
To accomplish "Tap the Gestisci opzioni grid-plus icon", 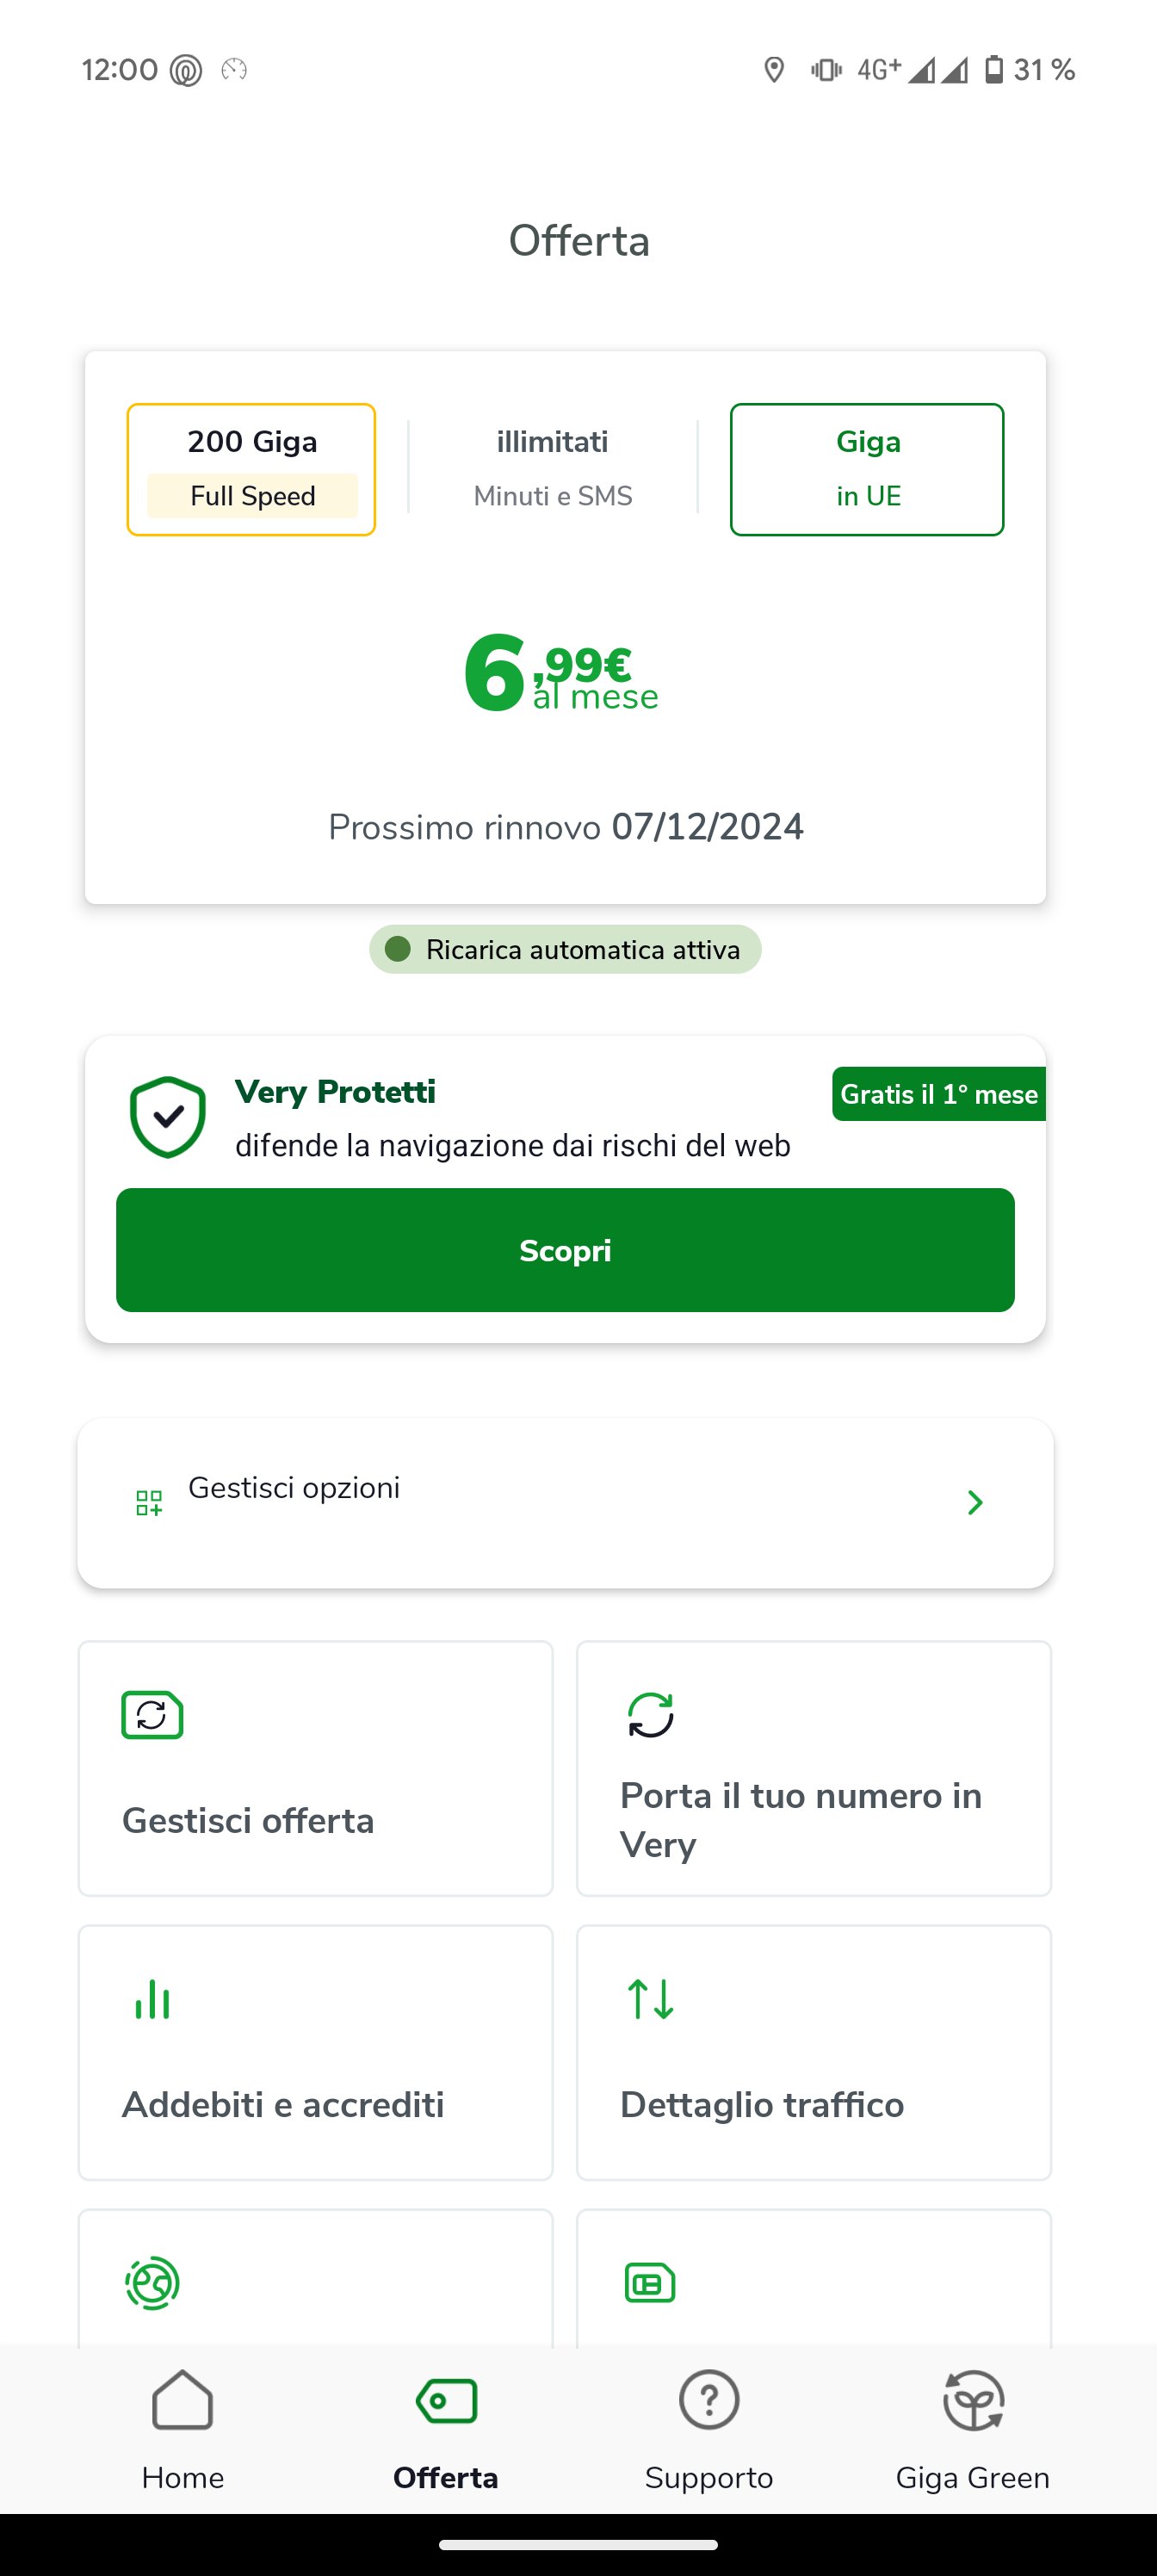I will (x=149, y=1502).
